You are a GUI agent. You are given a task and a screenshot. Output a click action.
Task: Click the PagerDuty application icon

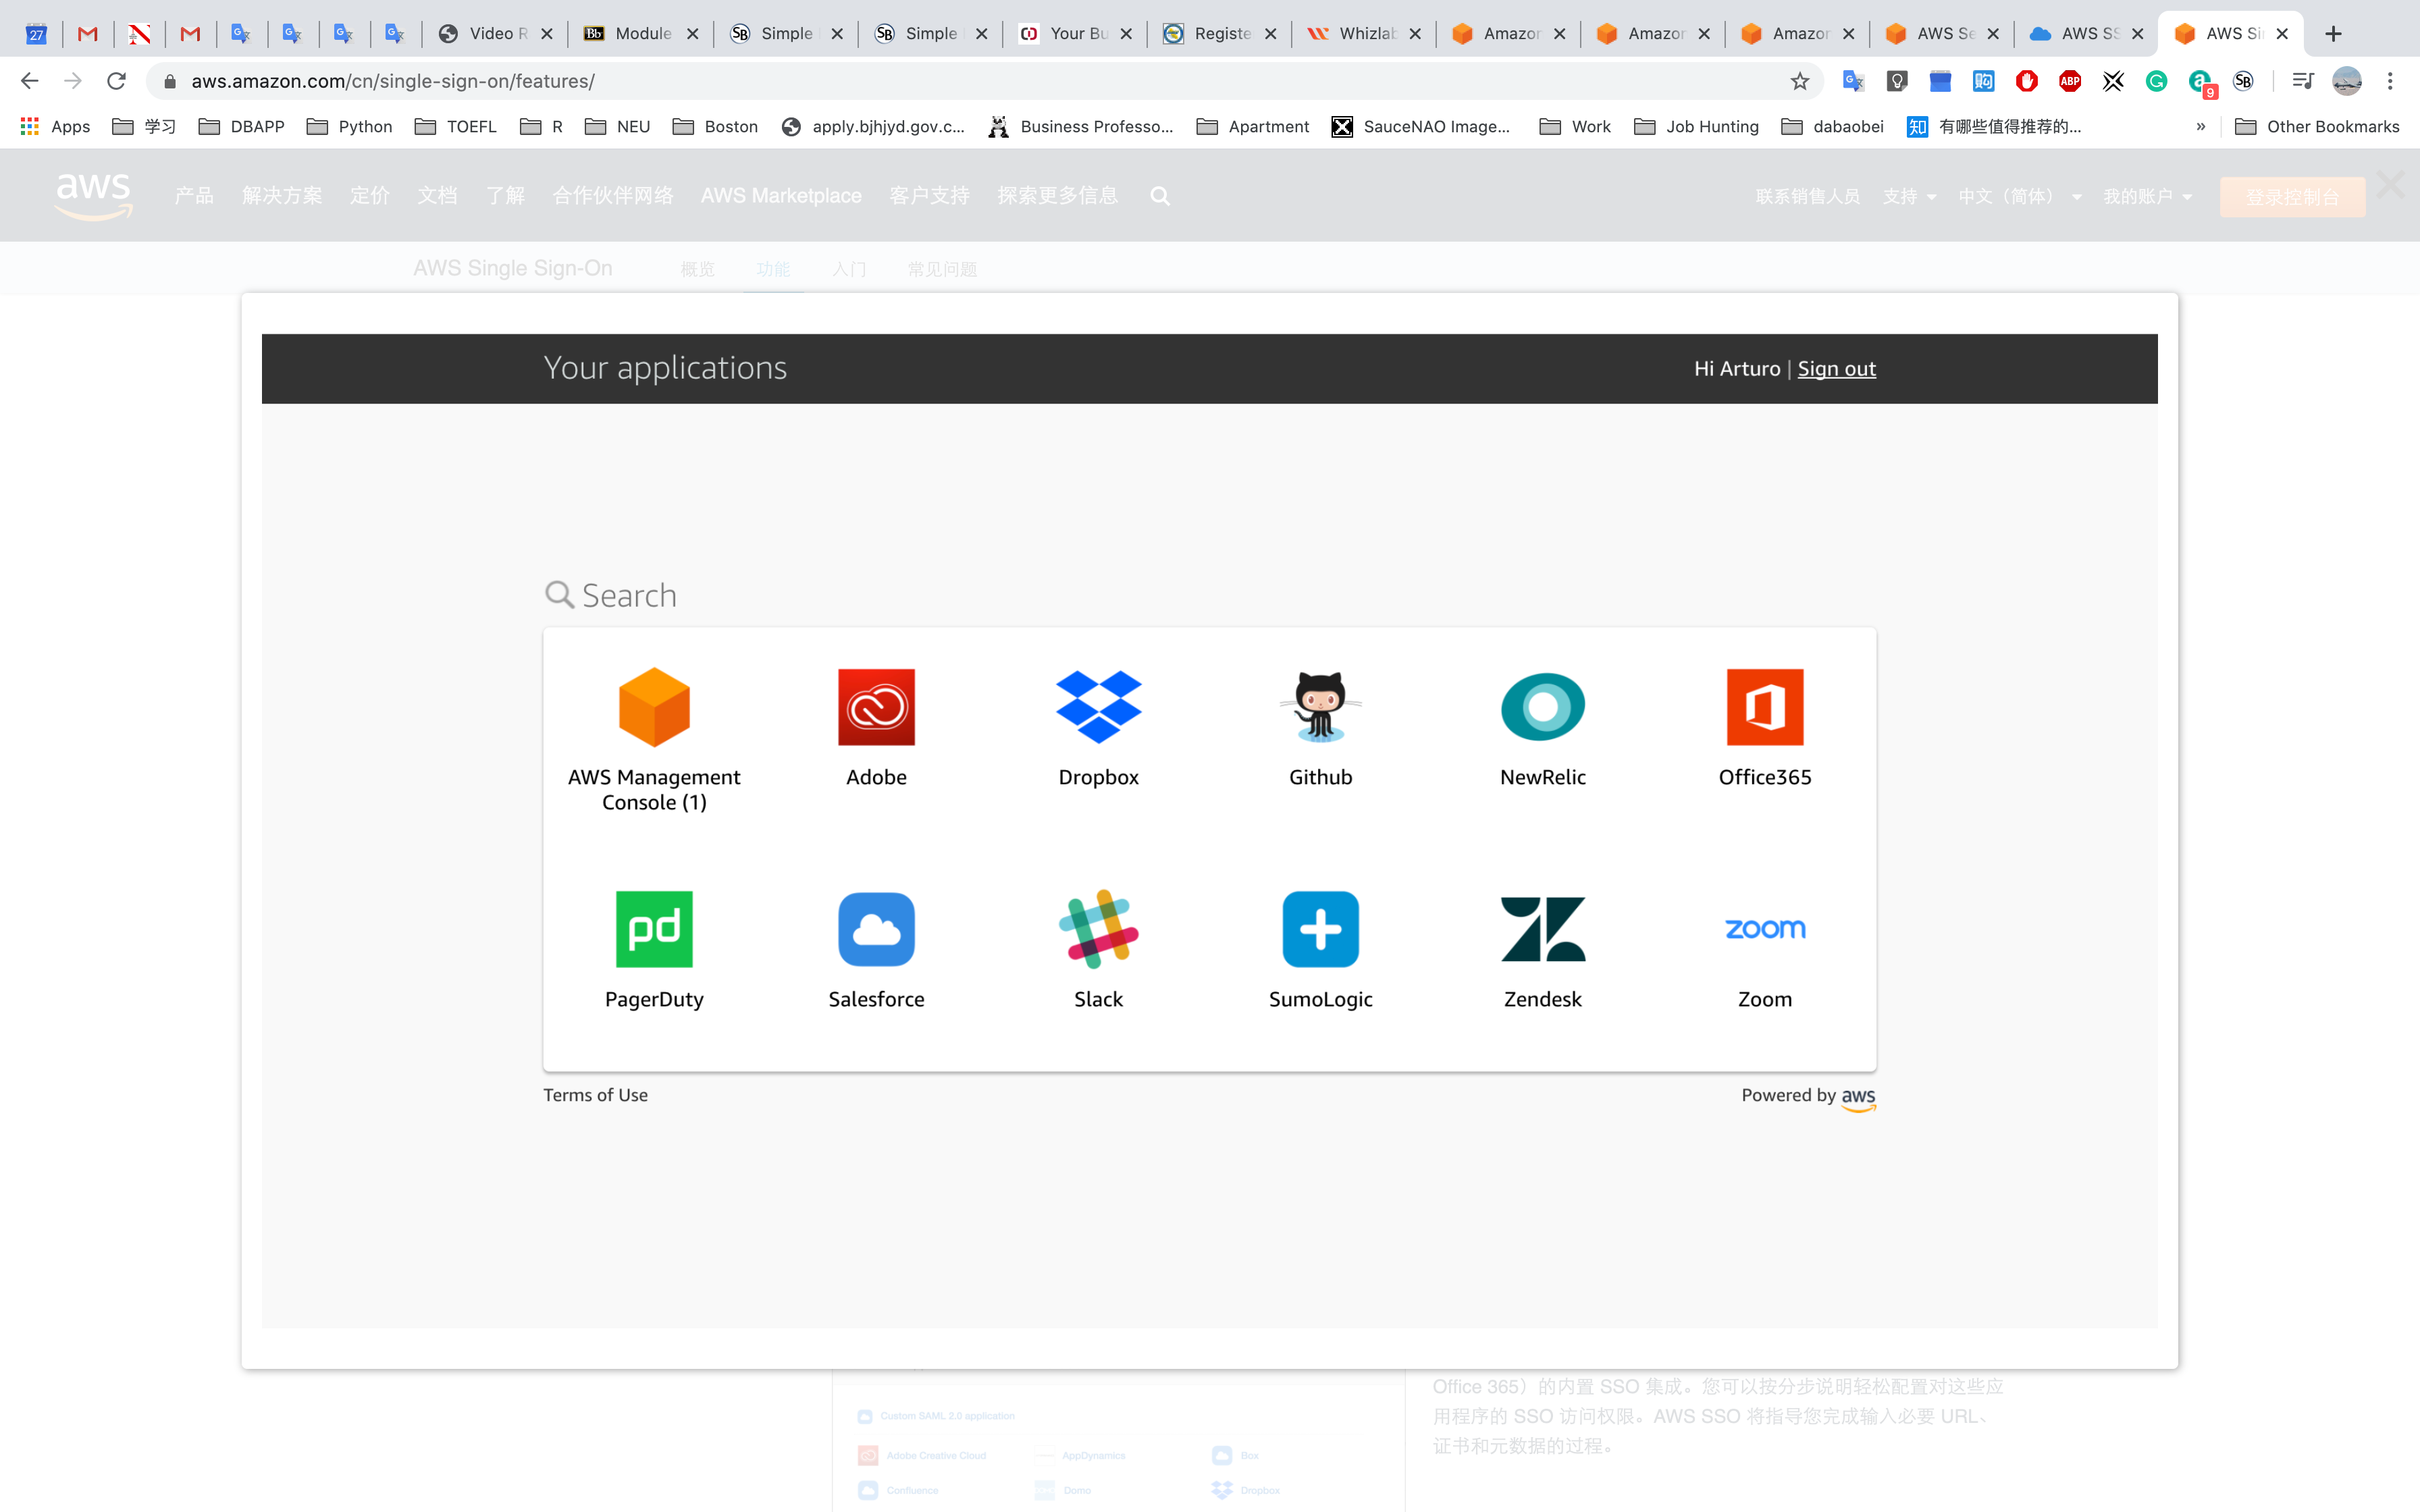coord(654,929)
